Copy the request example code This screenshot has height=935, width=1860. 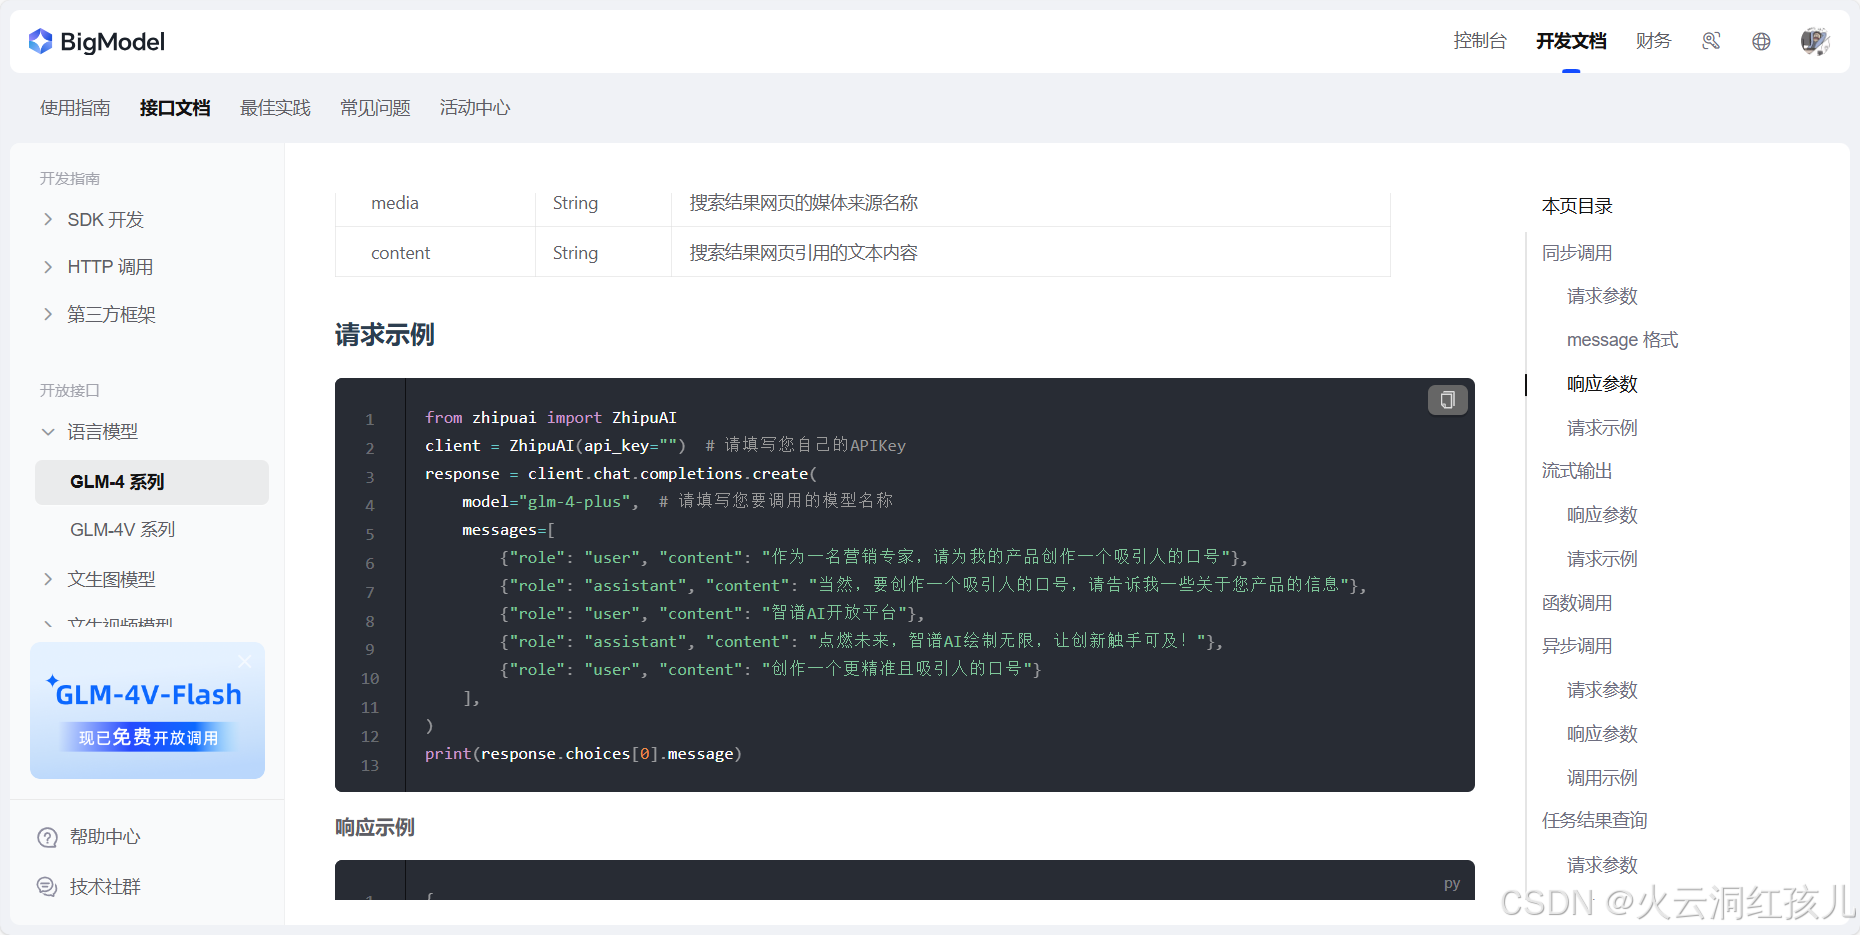1447,400
